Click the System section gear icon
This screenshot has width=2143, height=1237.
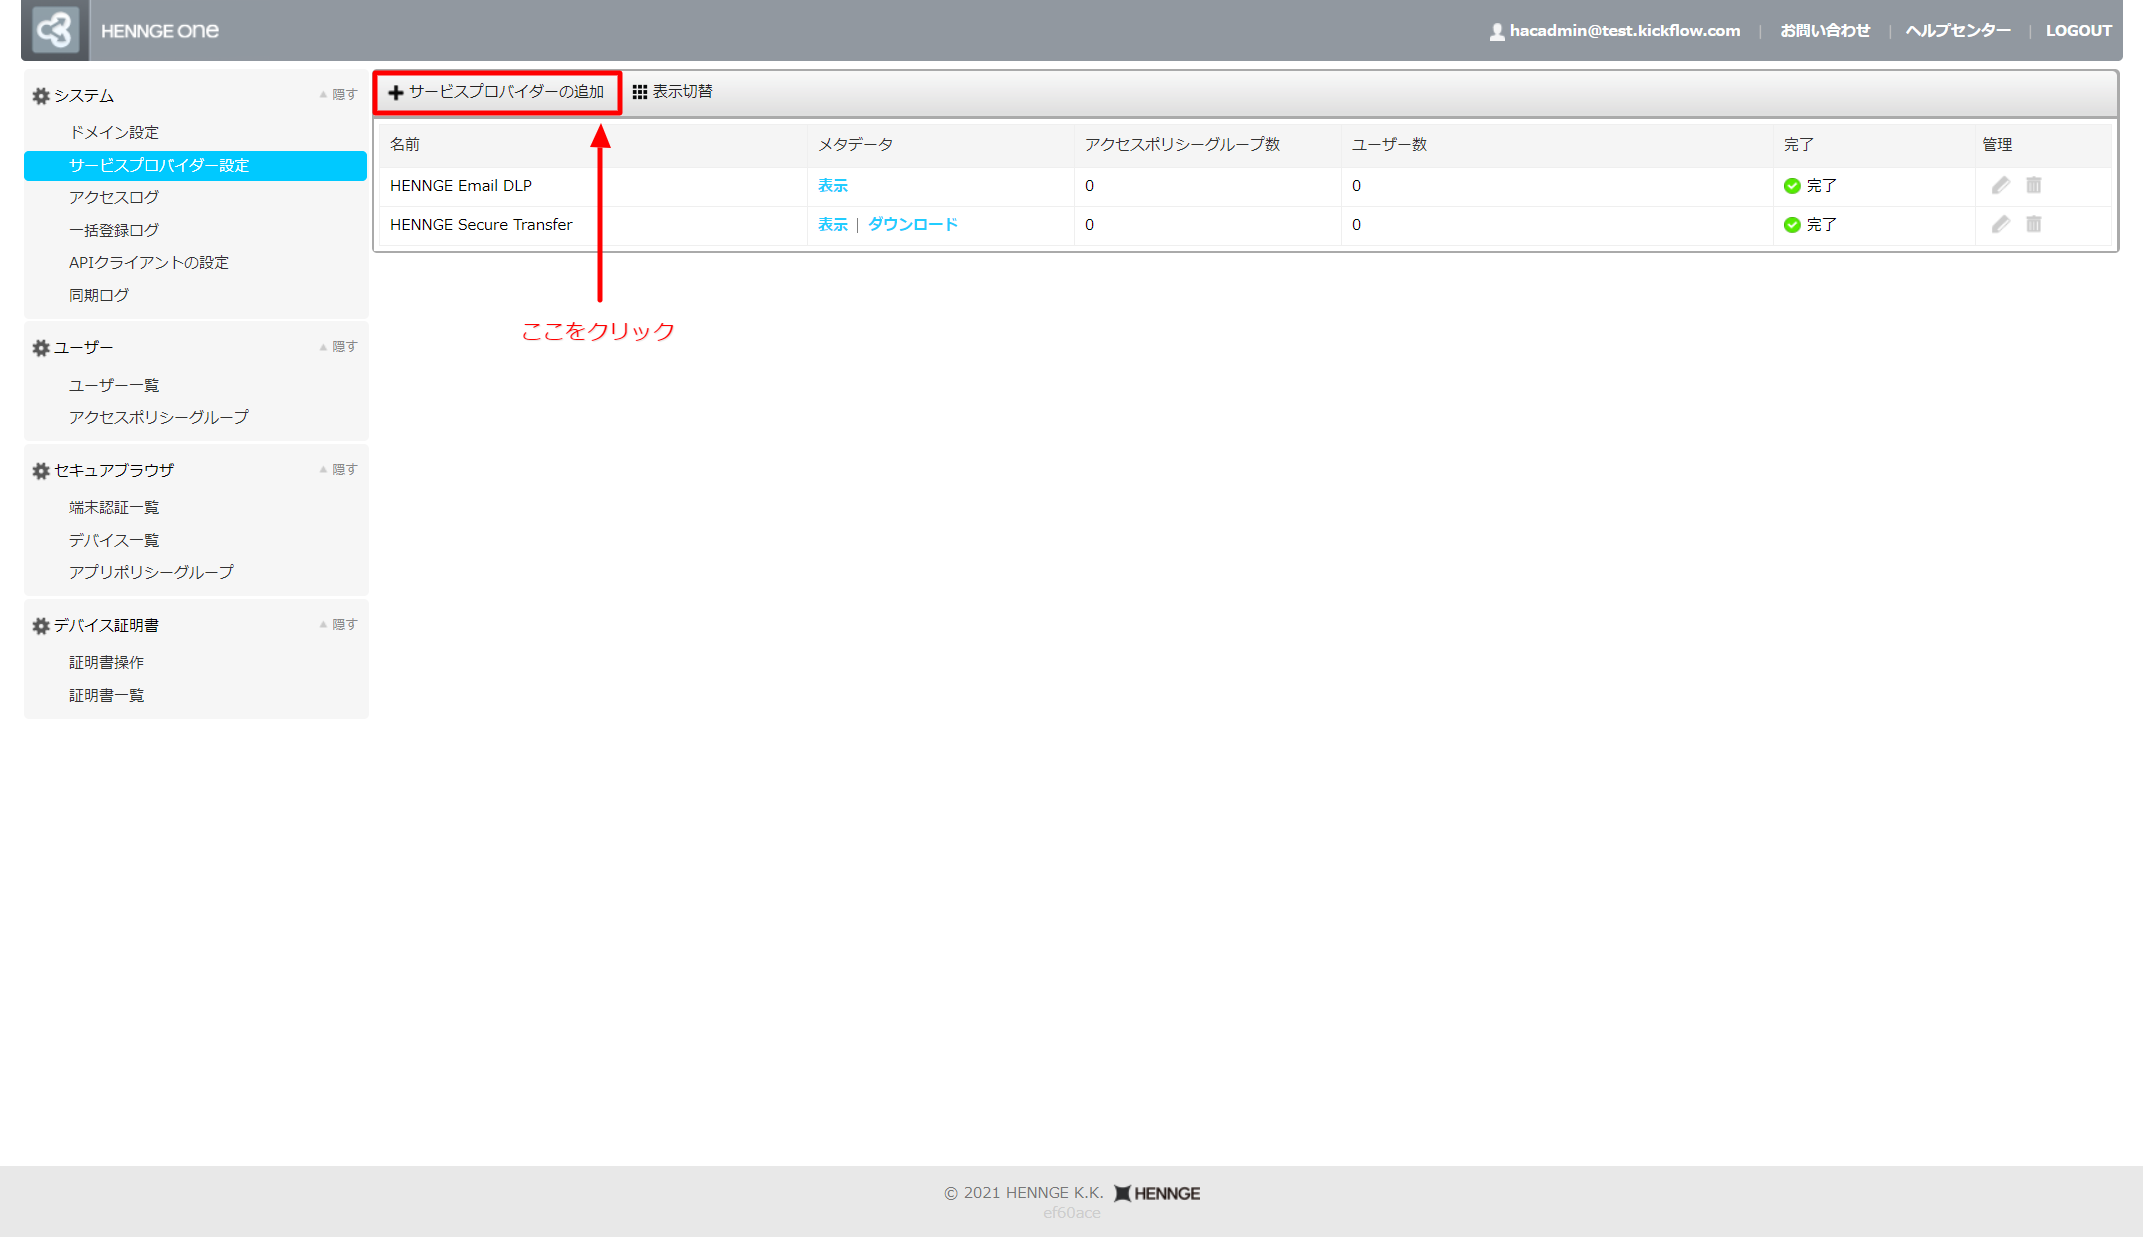tap(41, 96)
